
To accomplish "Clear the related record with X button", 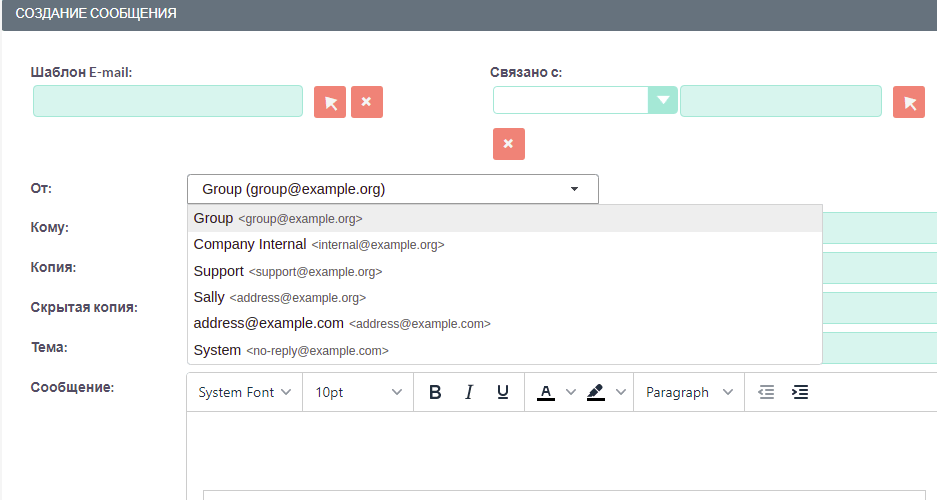I will [508, 144].
